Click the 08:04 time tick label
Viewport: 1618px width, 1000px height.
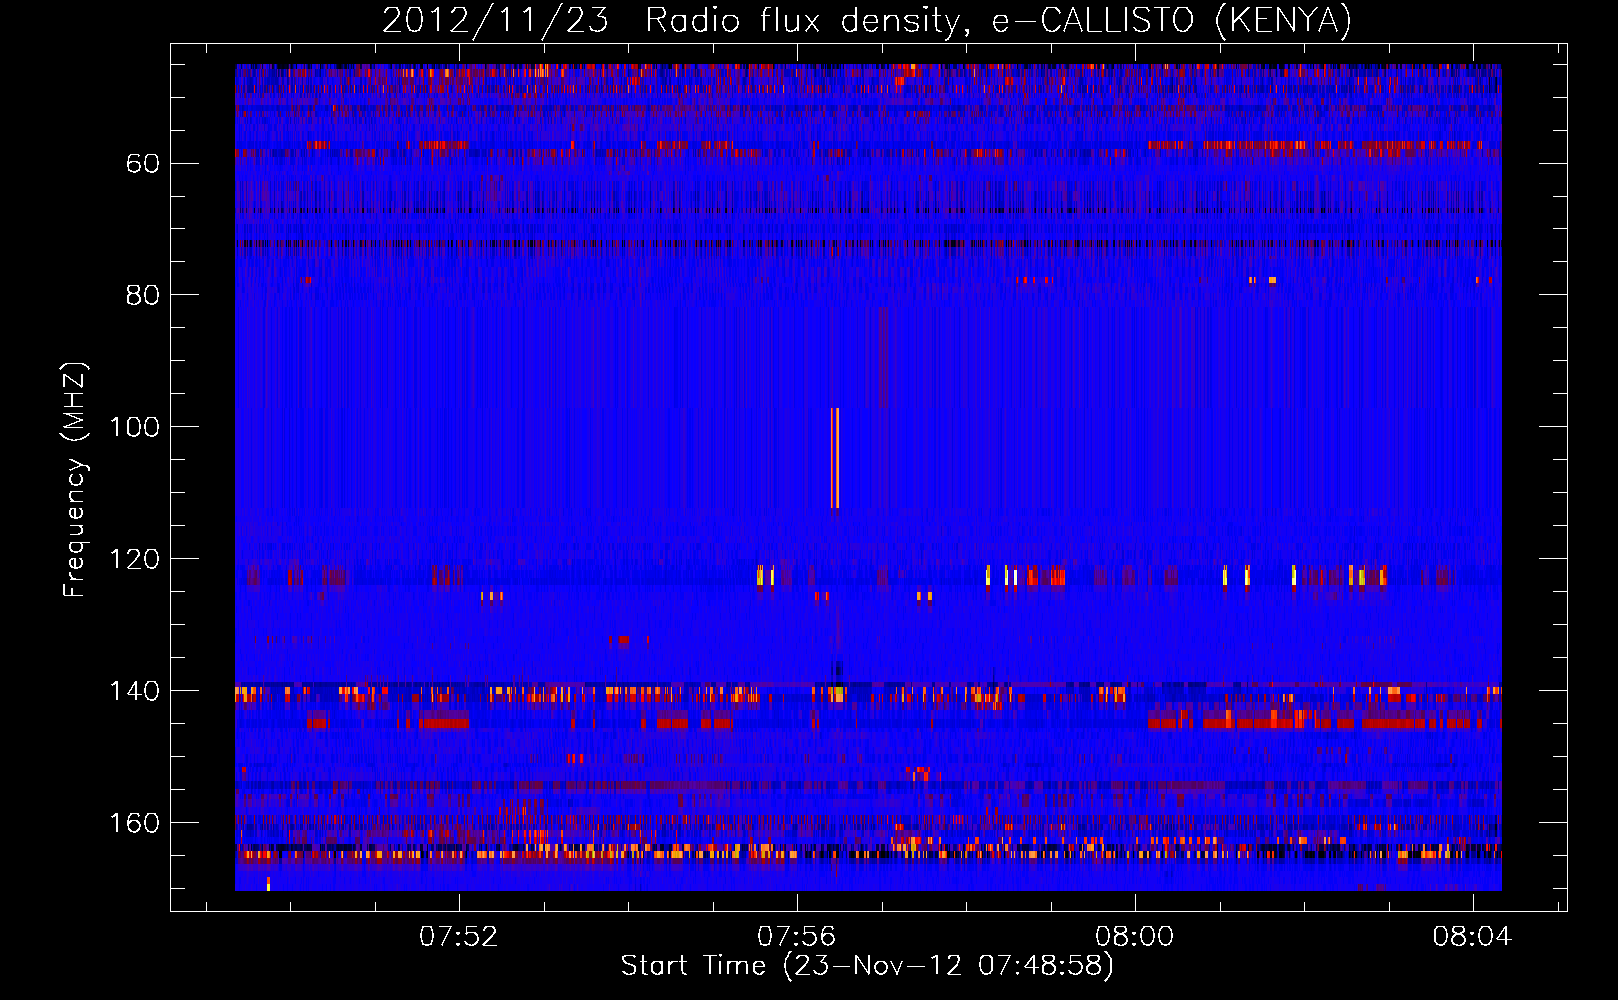tap(1473, 937)
